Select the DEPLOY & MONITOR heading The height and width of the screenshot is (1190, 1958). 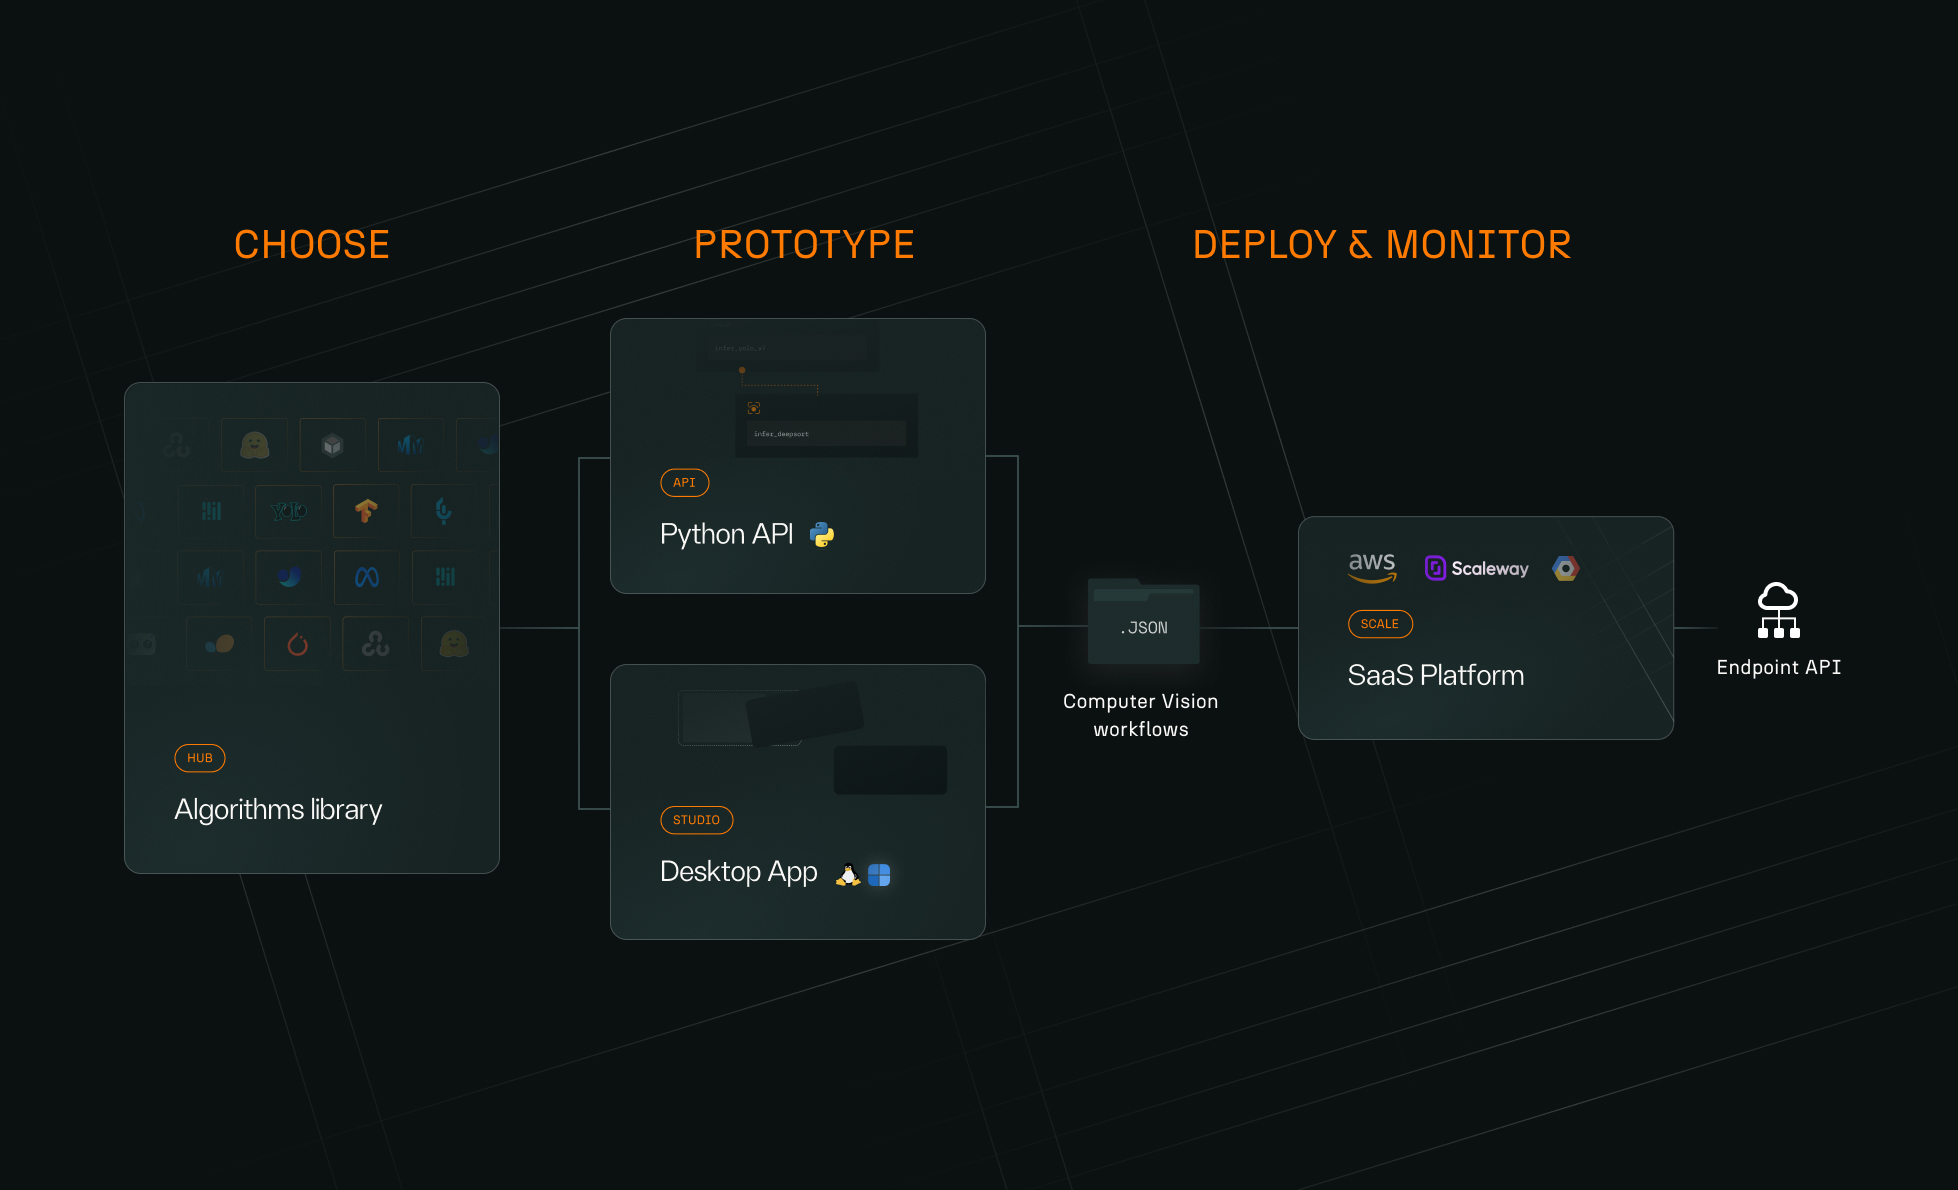tap(1381, 244)
